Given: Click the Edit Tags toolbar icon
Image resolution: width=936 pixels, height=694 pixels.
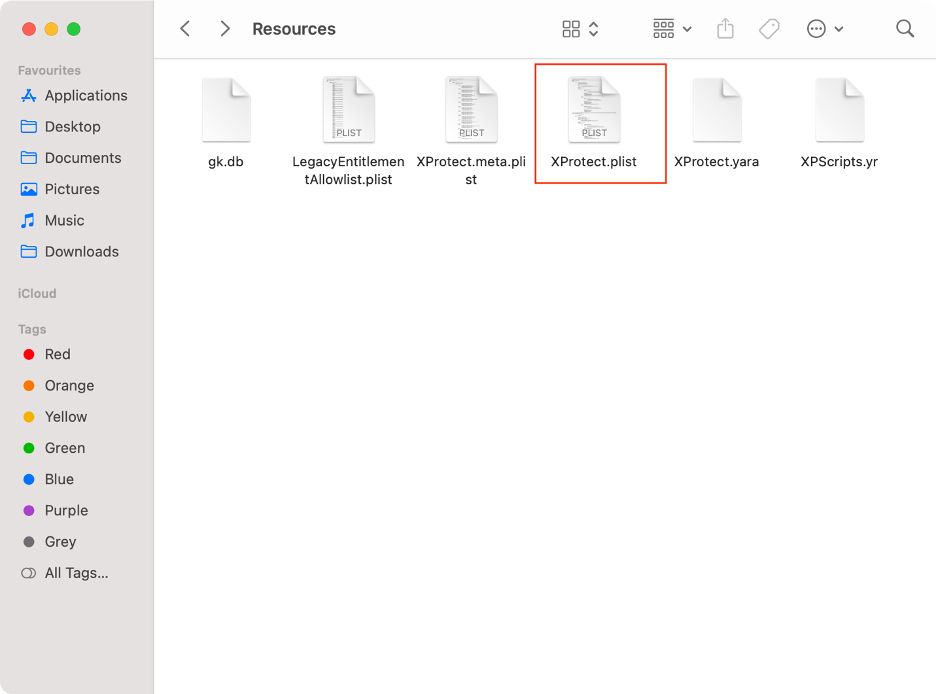Looking at the screenshot, I should click(769, 29).
